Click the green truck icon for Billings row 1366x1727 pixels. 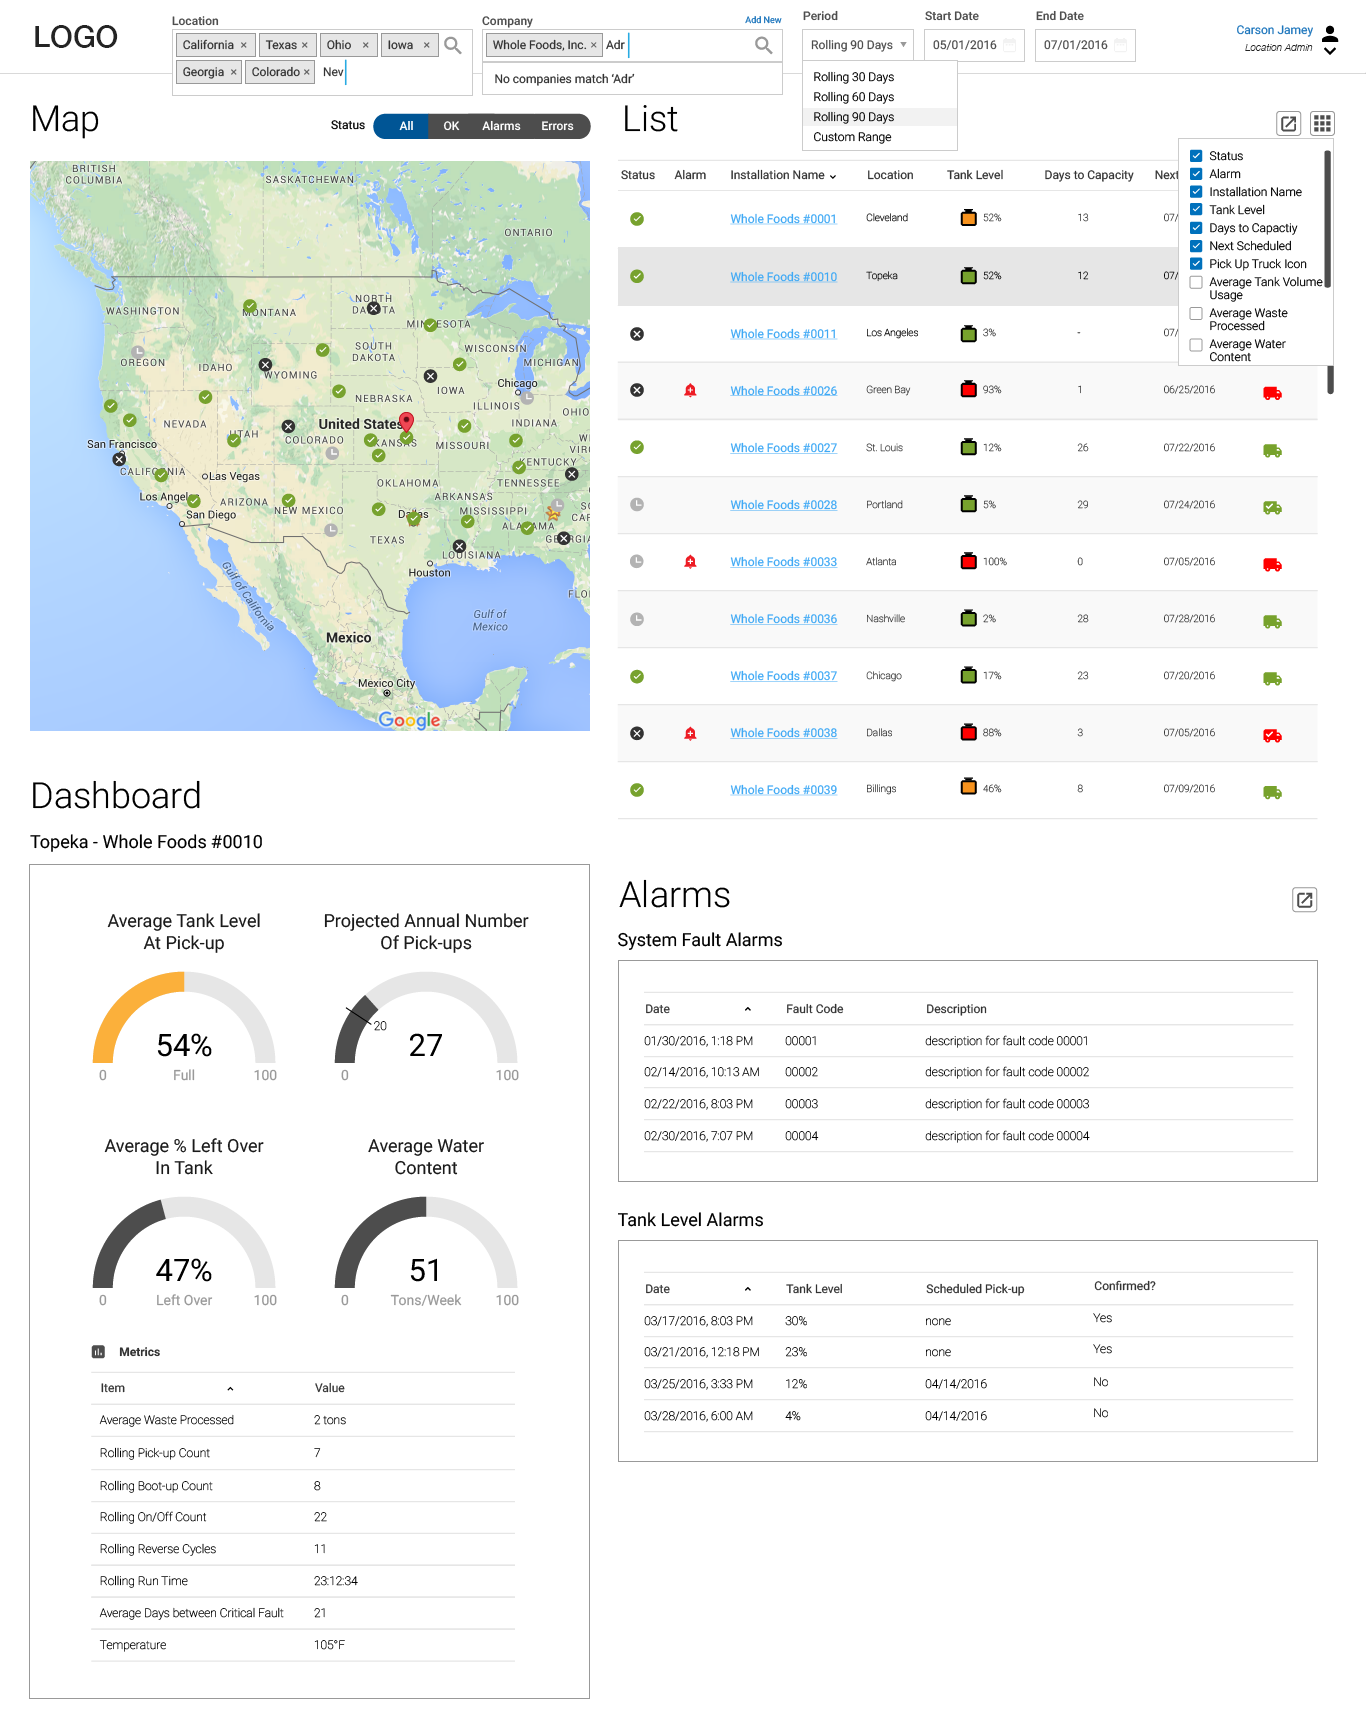(1272, 793)
